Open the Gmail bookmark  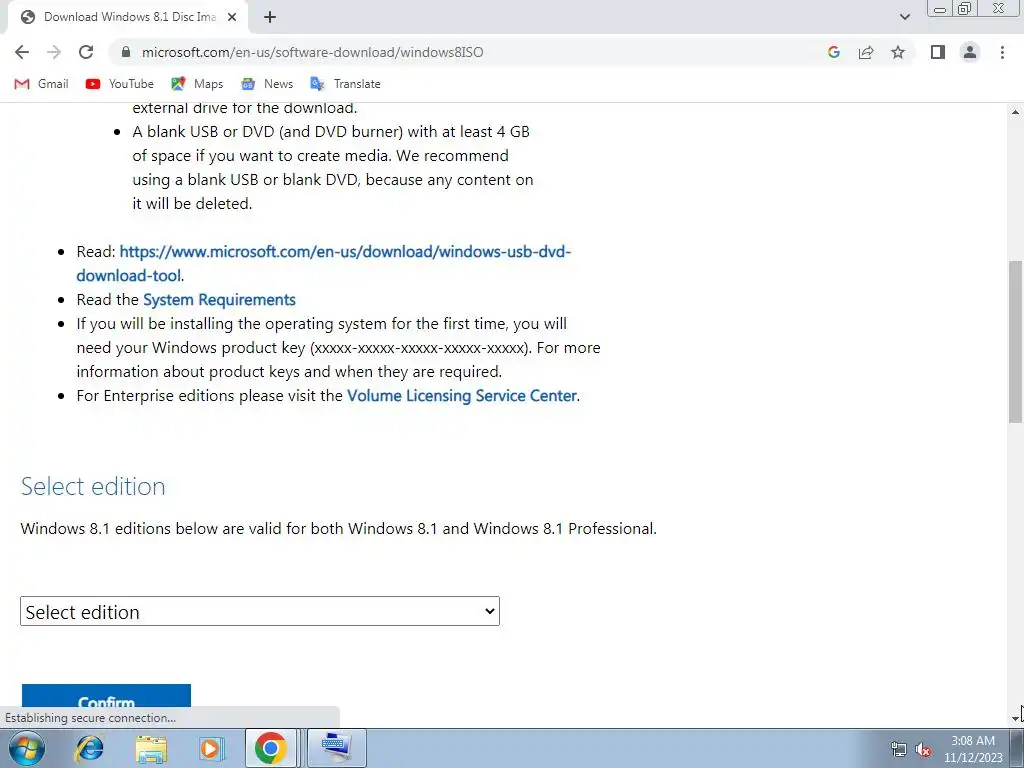tap(41, 84)
